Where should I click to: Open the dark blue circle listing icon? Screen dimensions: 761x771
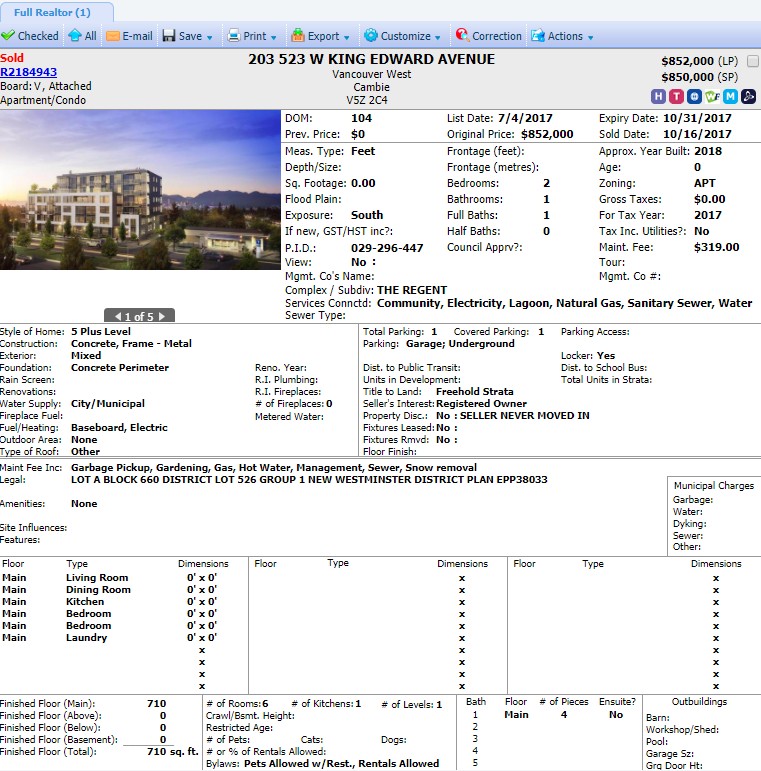pyautogui.click(x=695, y=96)
